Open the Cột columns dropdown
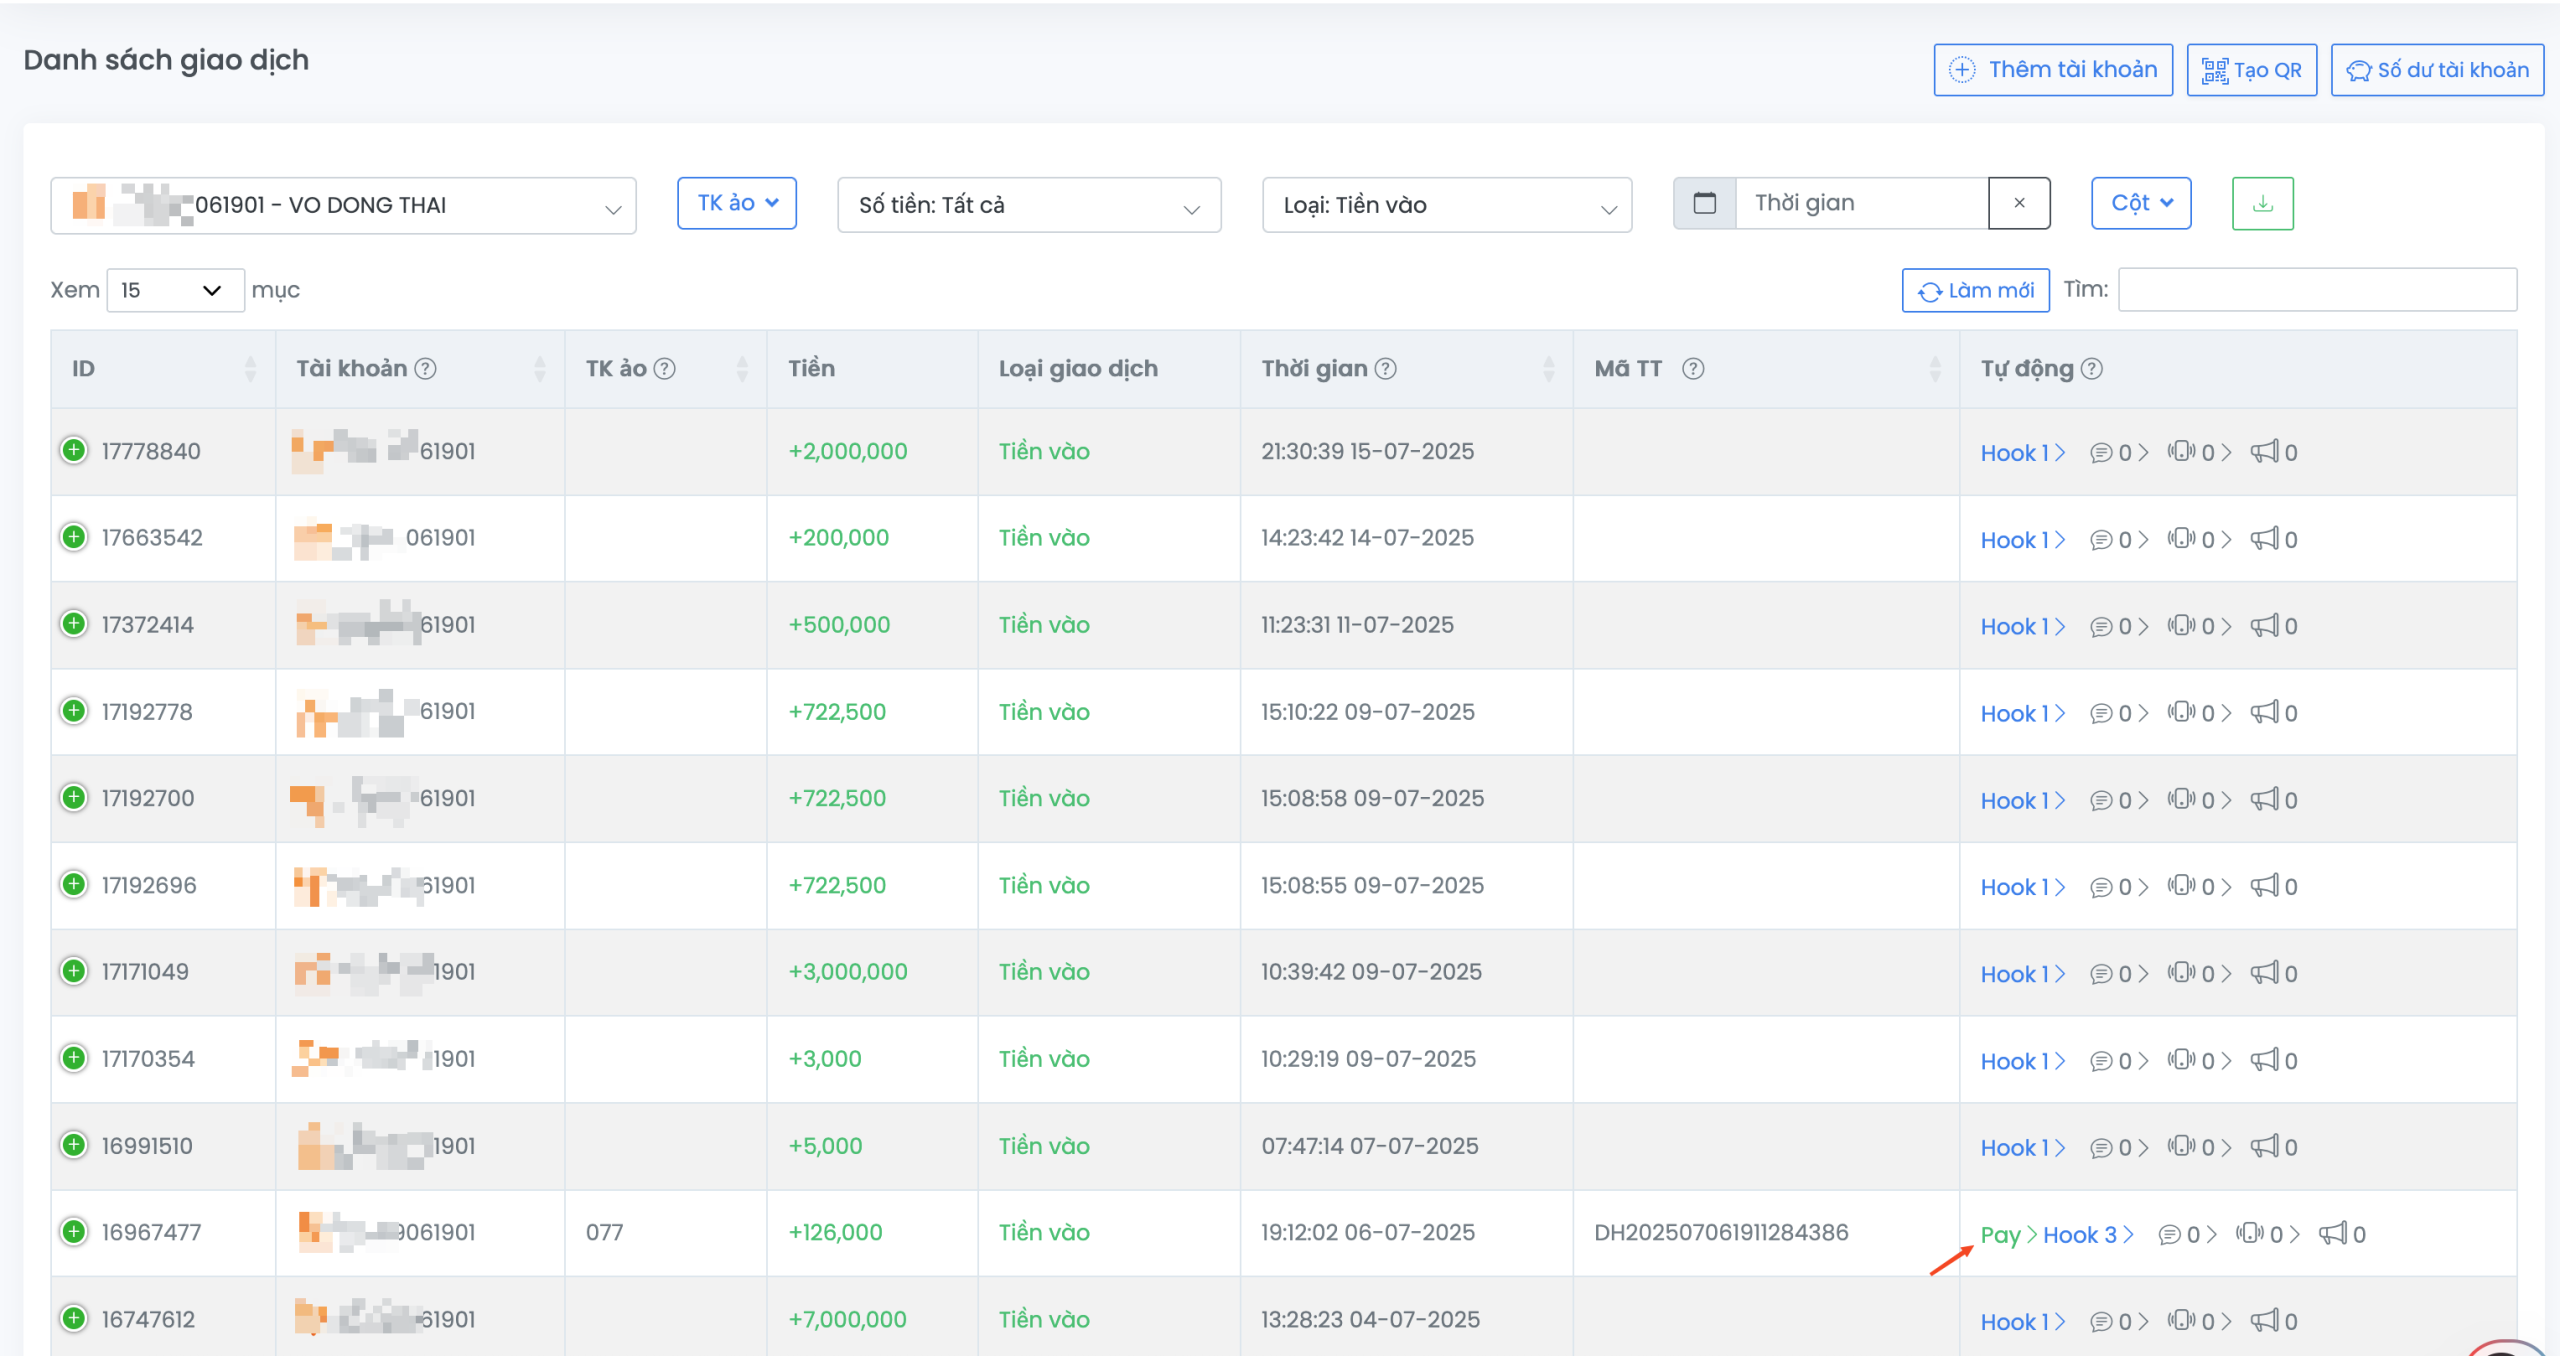The image size is (2560, 1356). point(2141,203)
